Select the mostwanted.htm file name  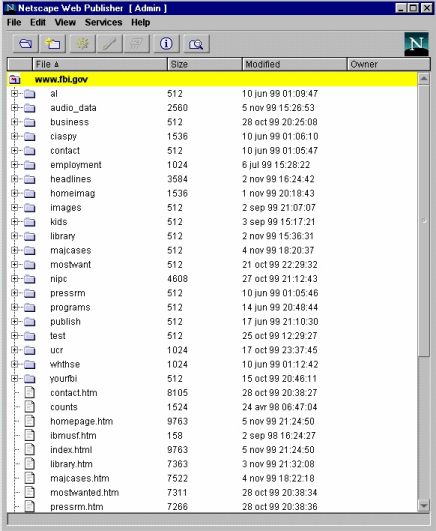(85, 492)
